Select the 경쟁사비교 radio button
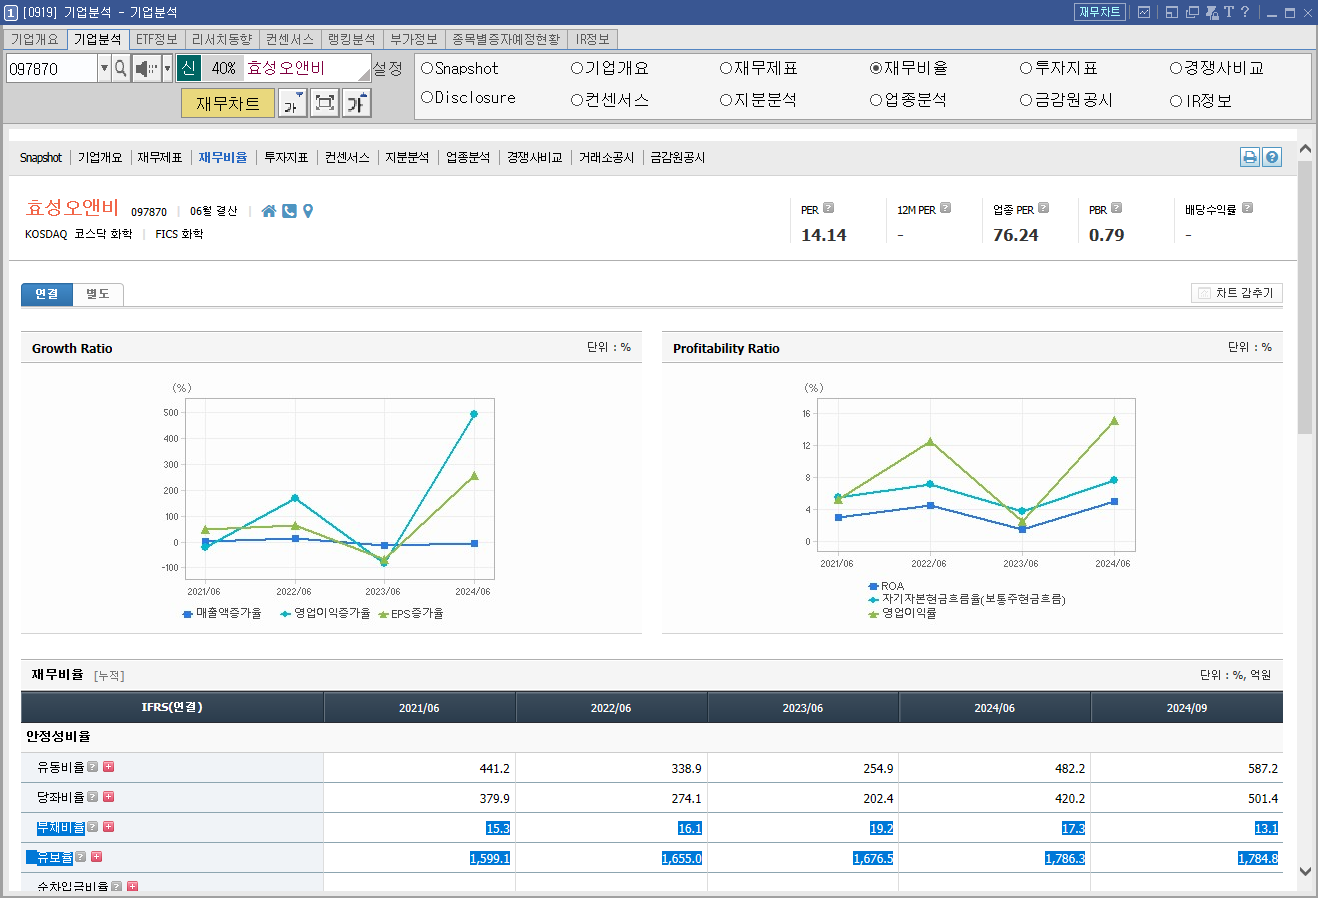 (1176, 68)
